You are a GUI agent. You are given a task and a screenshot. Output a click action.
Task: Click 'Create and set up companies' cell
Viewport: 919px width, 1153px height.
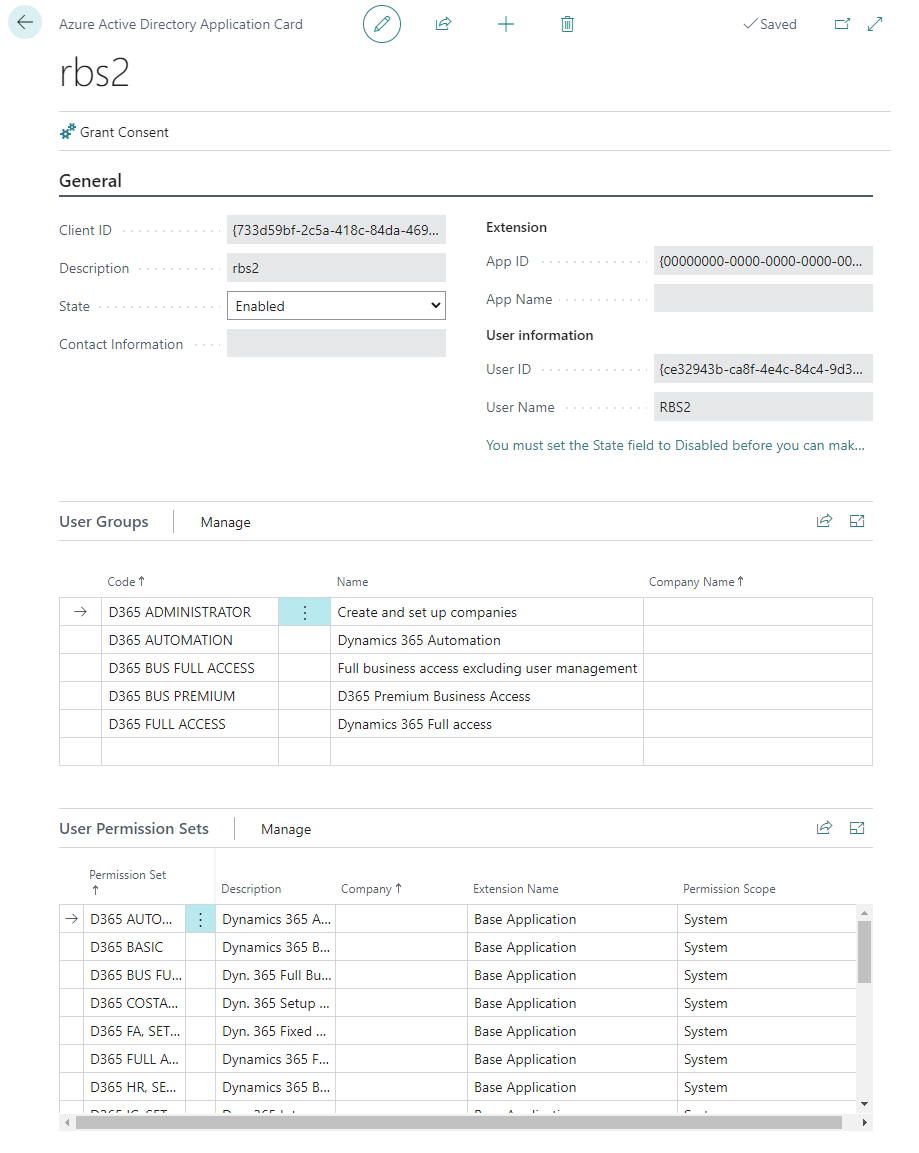pos(487,612)
